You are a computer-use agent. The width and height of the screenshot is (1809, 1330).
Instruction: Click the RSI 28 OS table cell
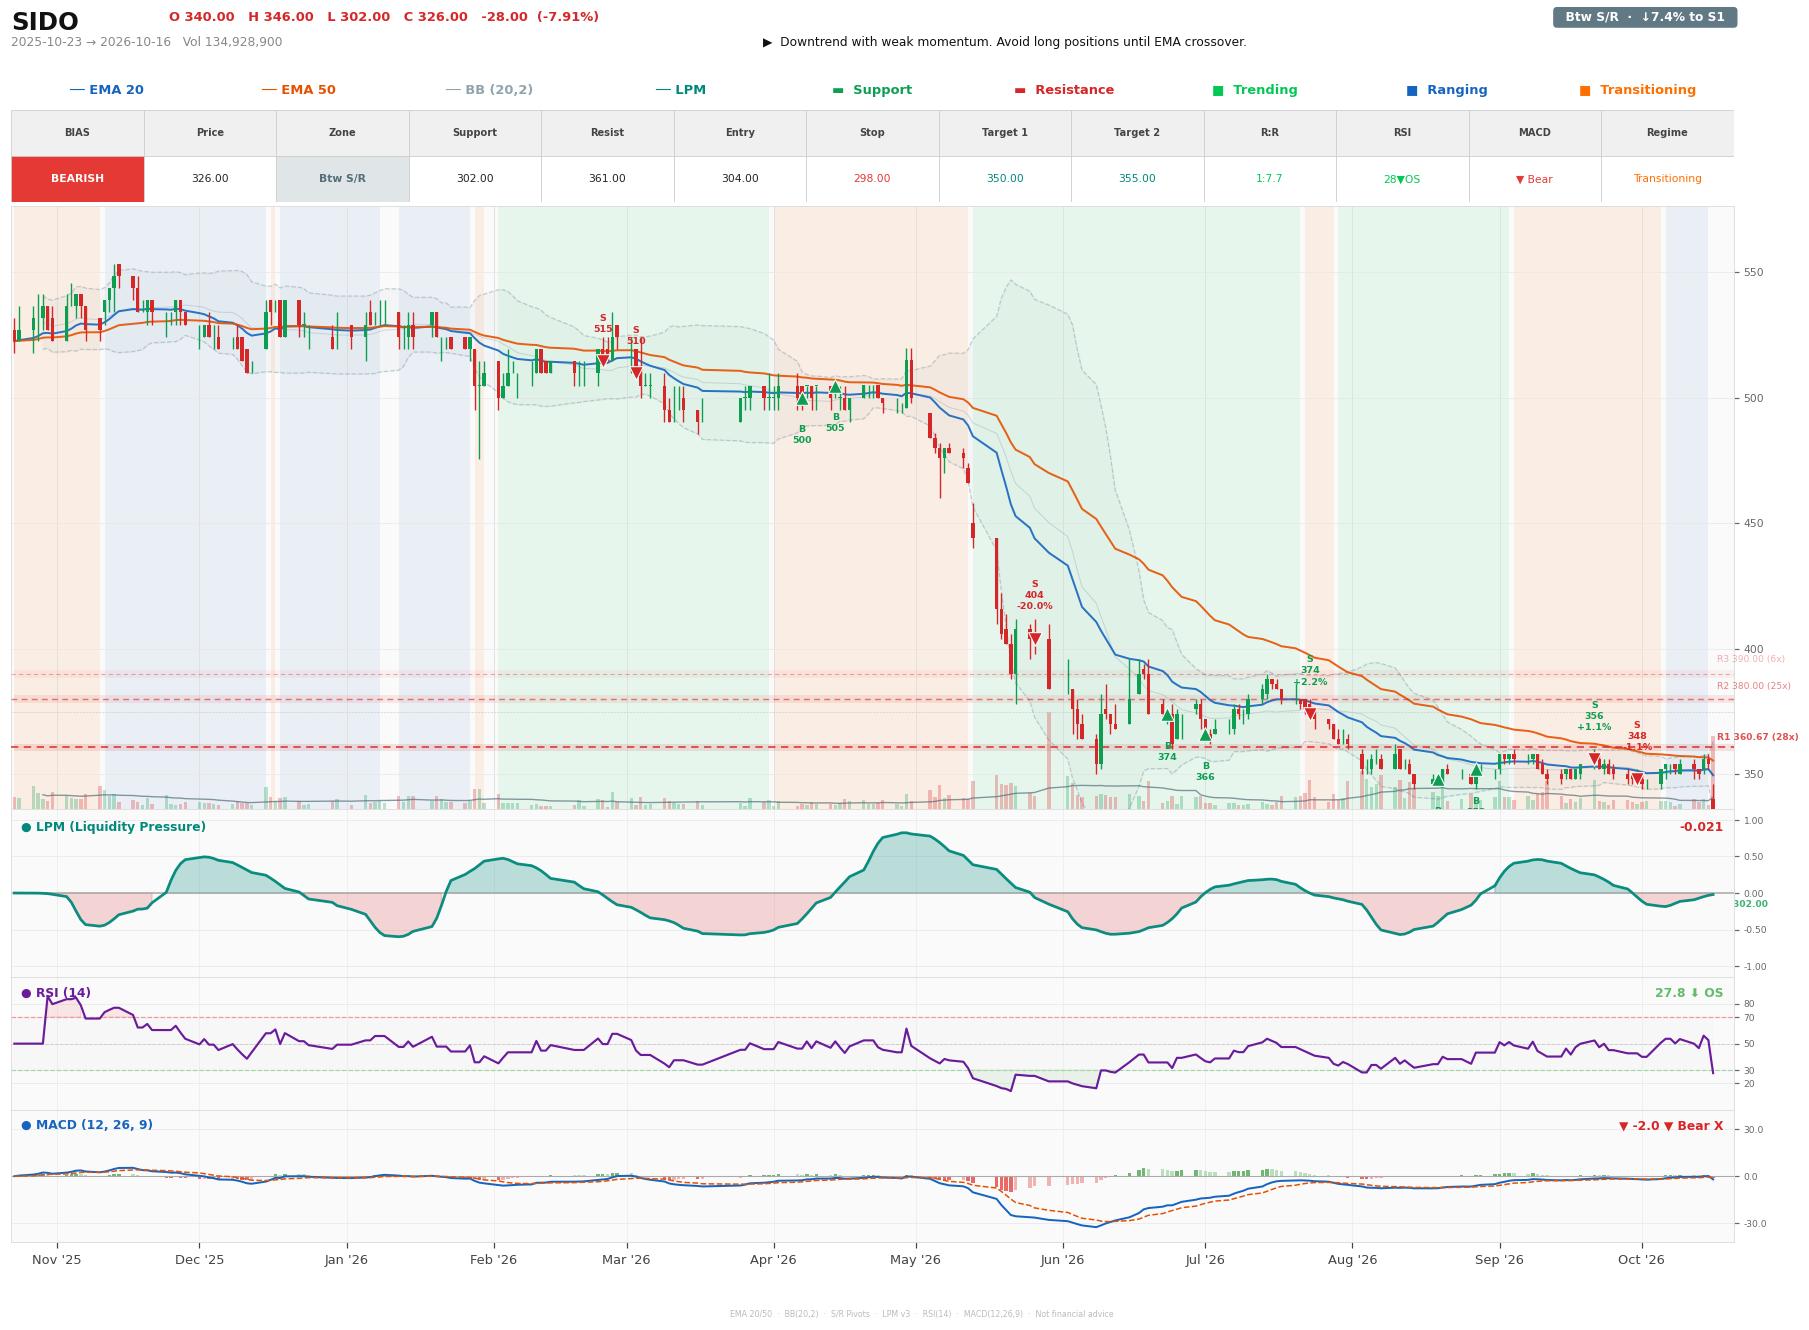tap(1402, 179)
